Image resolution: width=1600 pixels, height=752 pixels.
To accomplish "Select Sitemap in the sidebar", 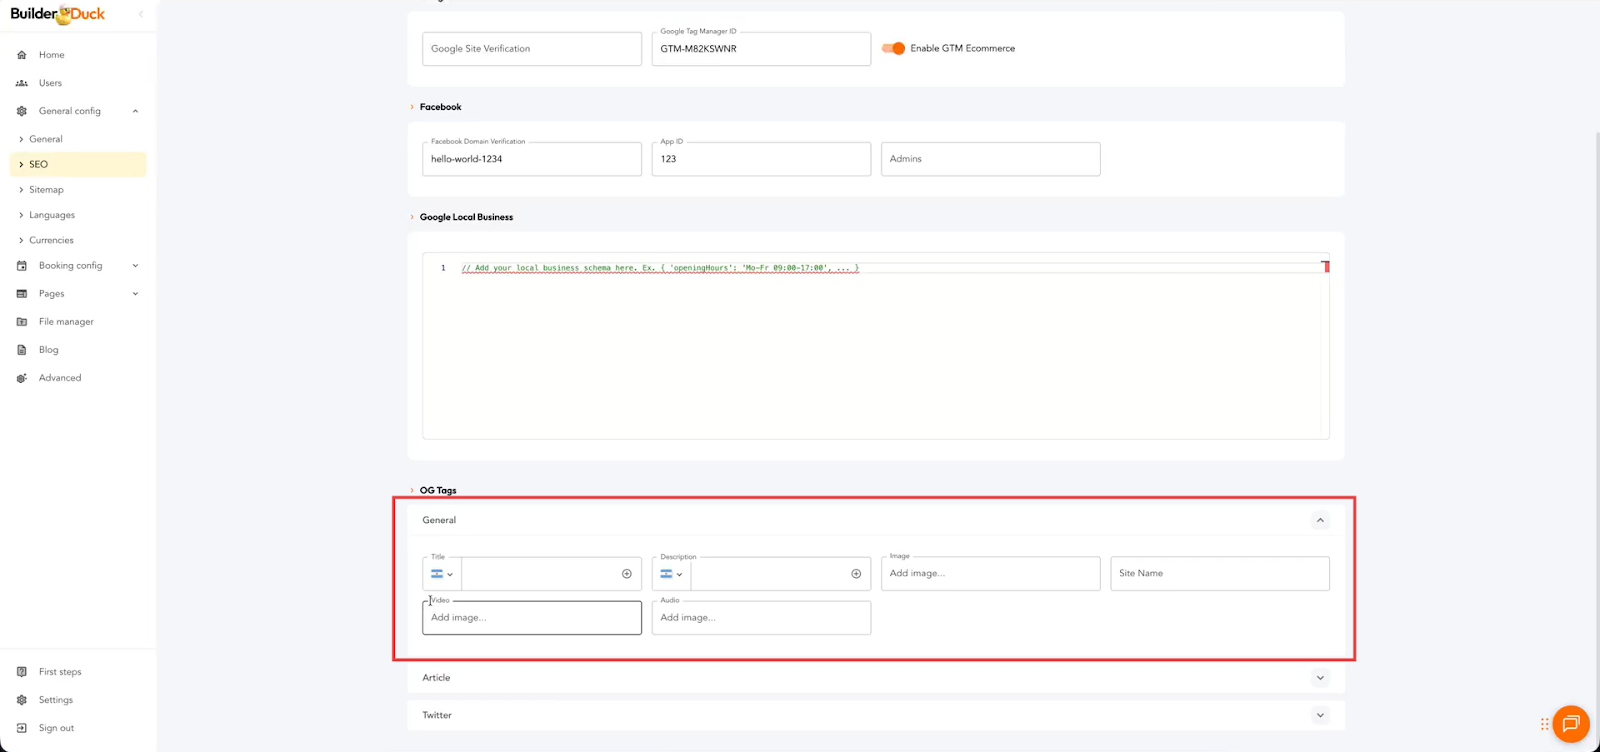I will point(46,190).
